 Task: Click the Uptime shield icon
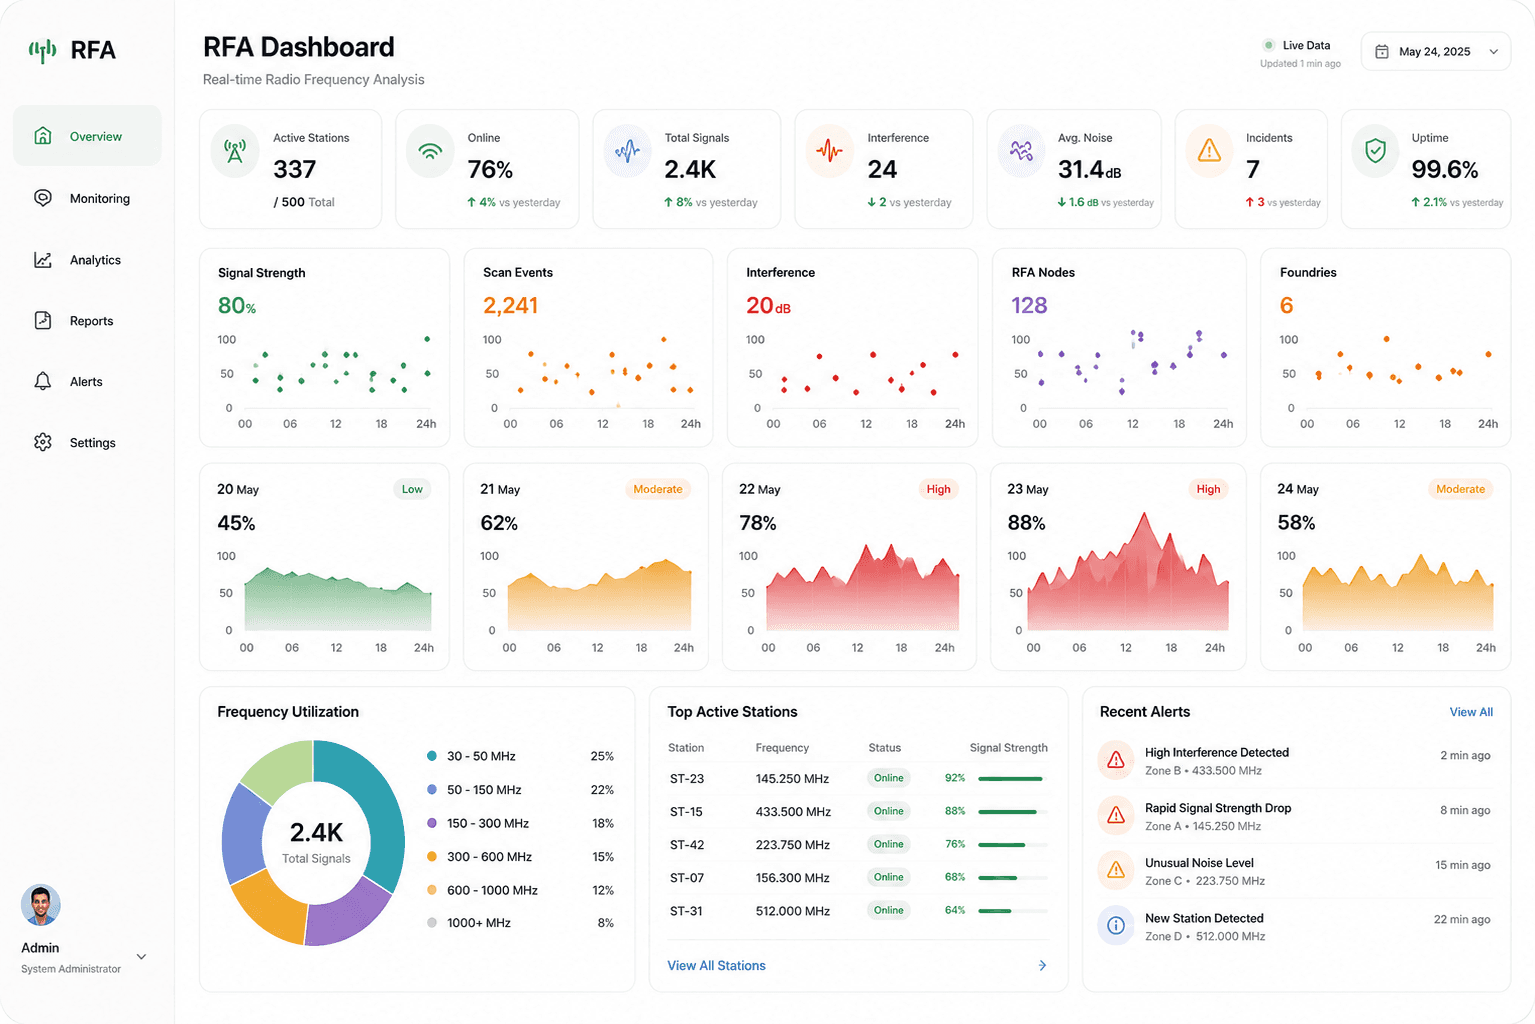point(1375,152)
